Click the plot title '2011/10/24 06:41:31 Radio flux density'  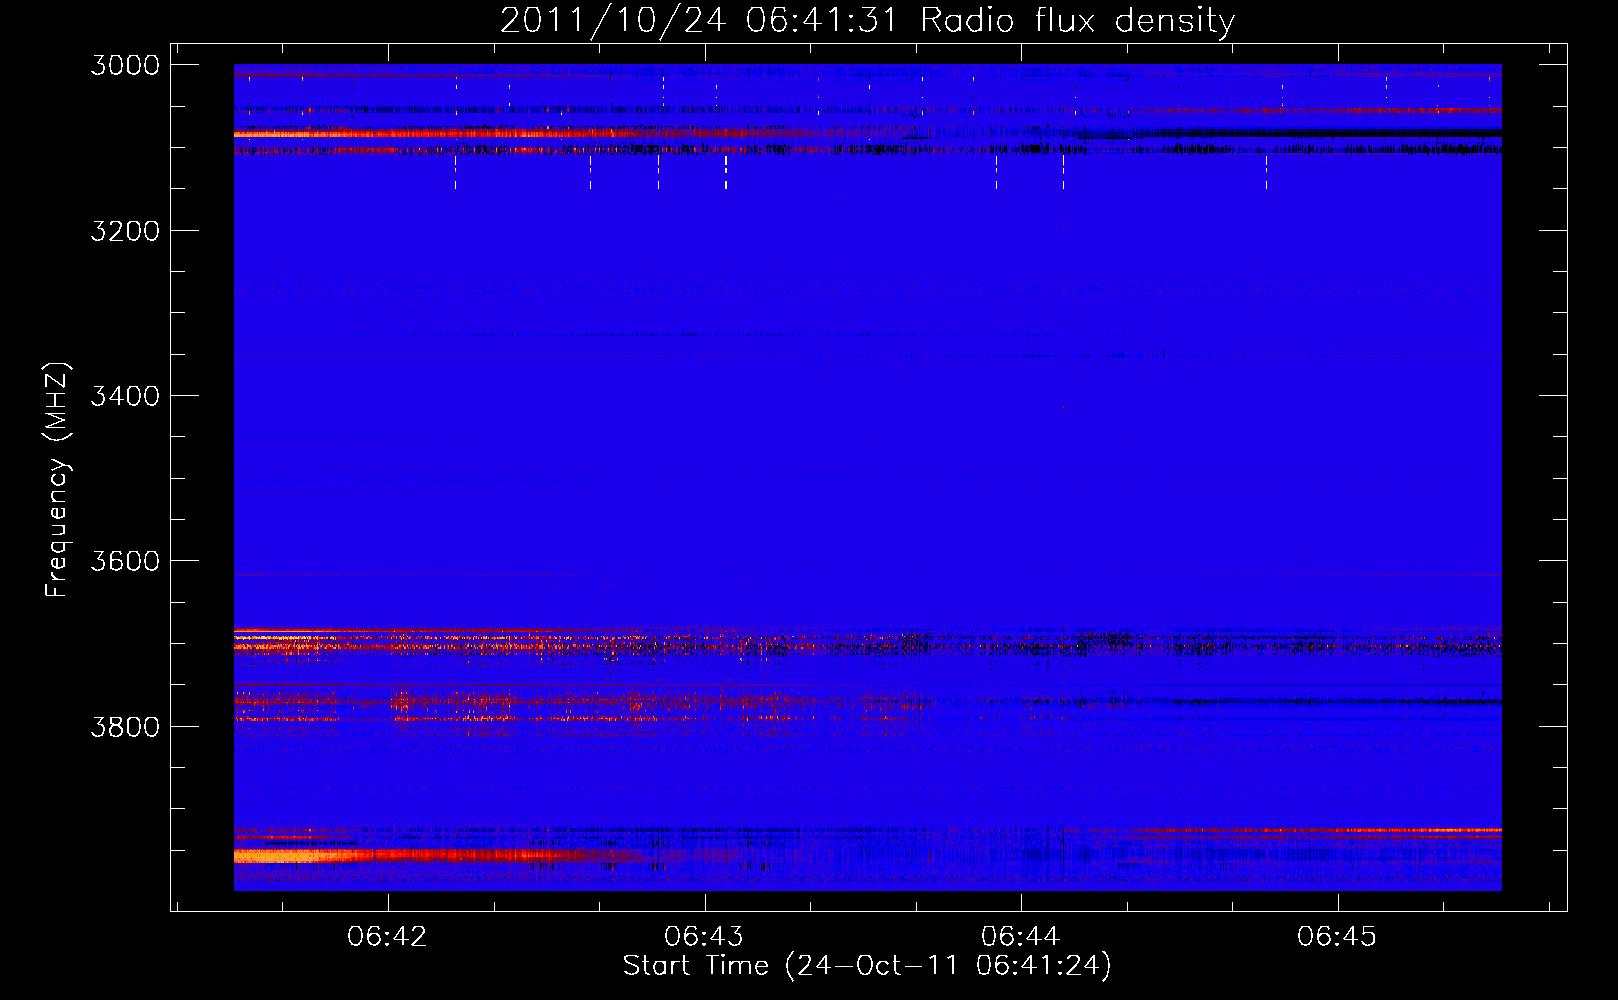pos(867,20)
